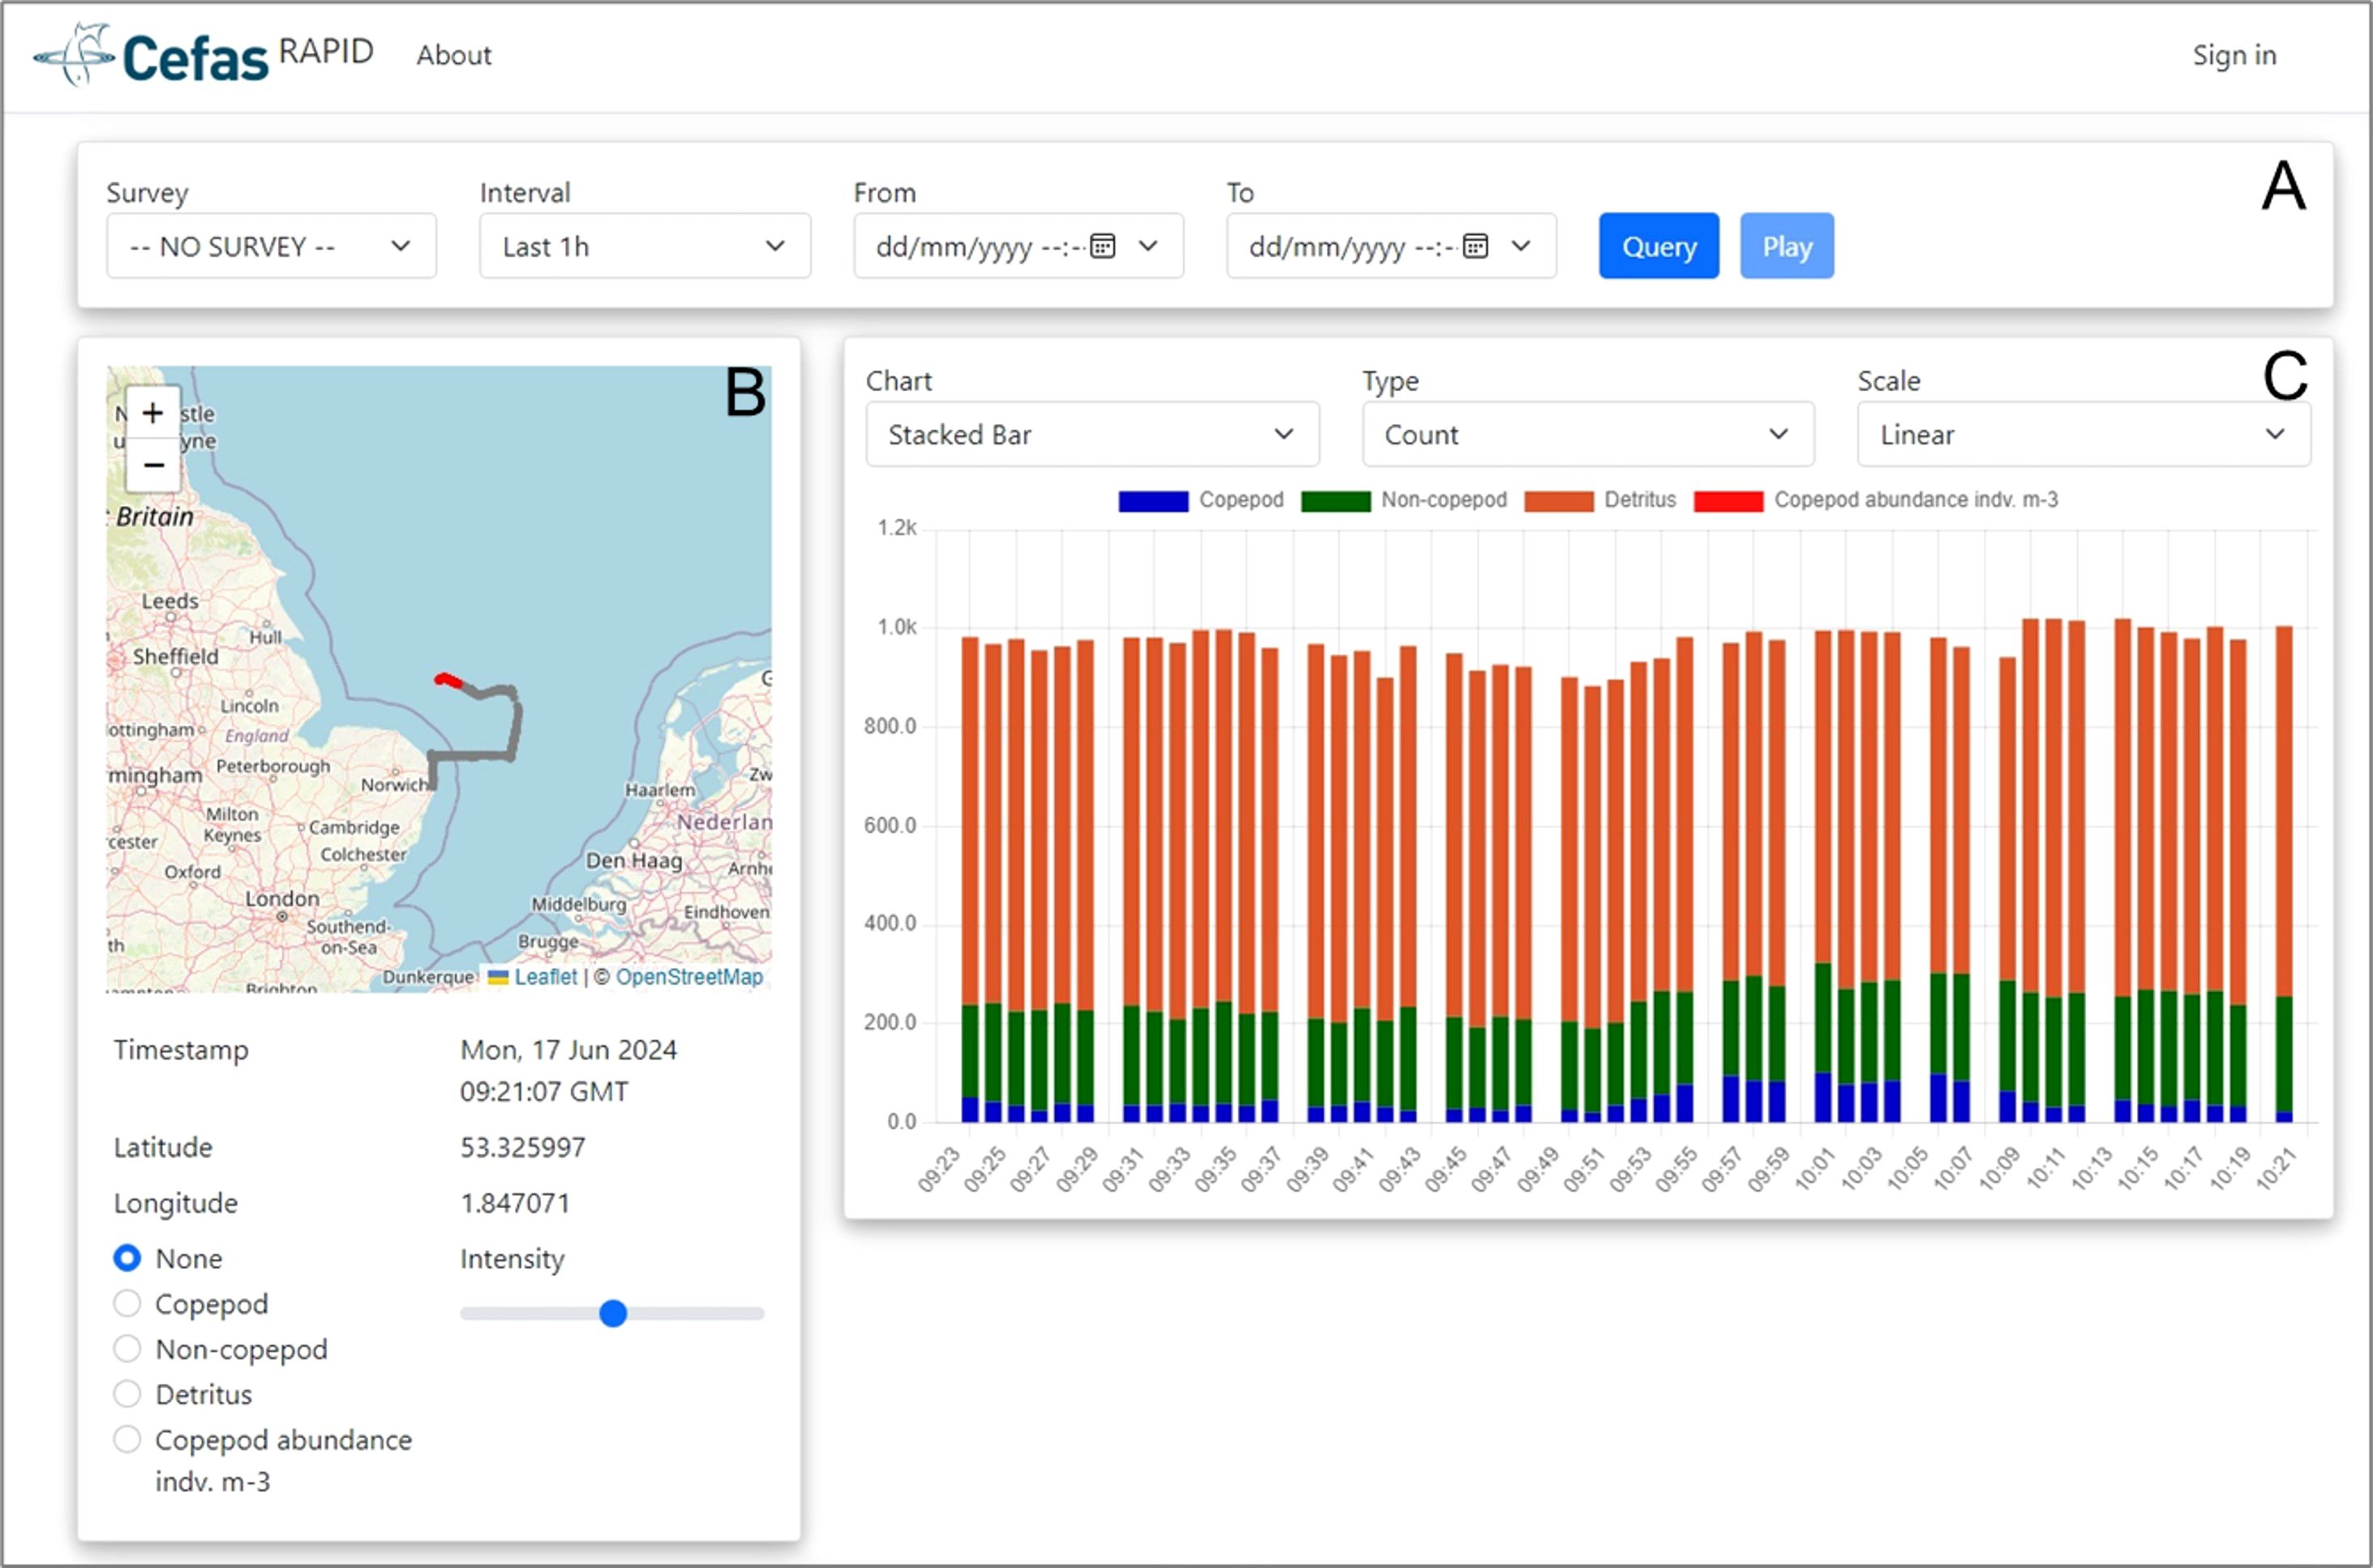Toggle Copepod abundance legend red swatch
Screen dimensions: 2373x1568
[1728, 501]
